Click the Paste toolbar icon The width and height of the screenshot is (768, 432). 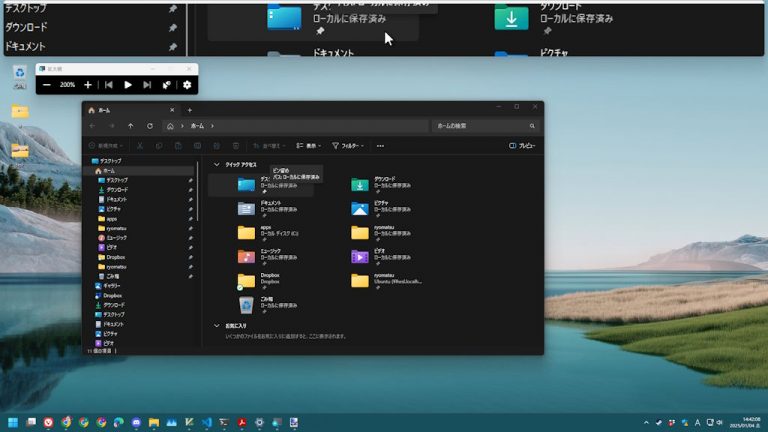(178, 145)
